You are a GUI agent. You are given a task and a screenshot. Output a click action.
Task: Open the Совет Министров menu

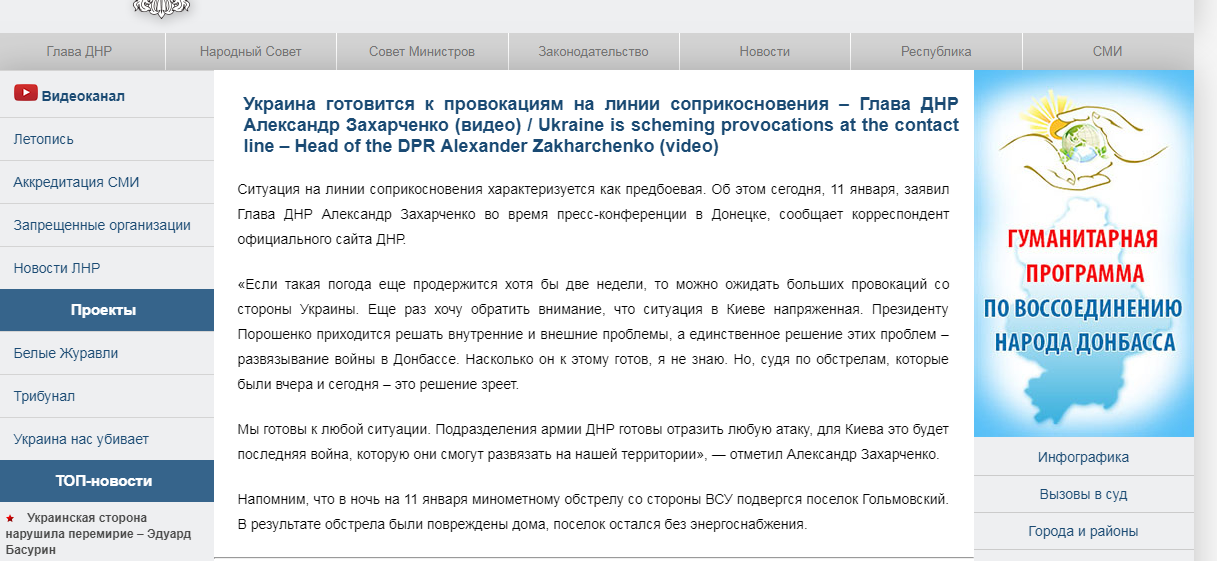(421, 52)
